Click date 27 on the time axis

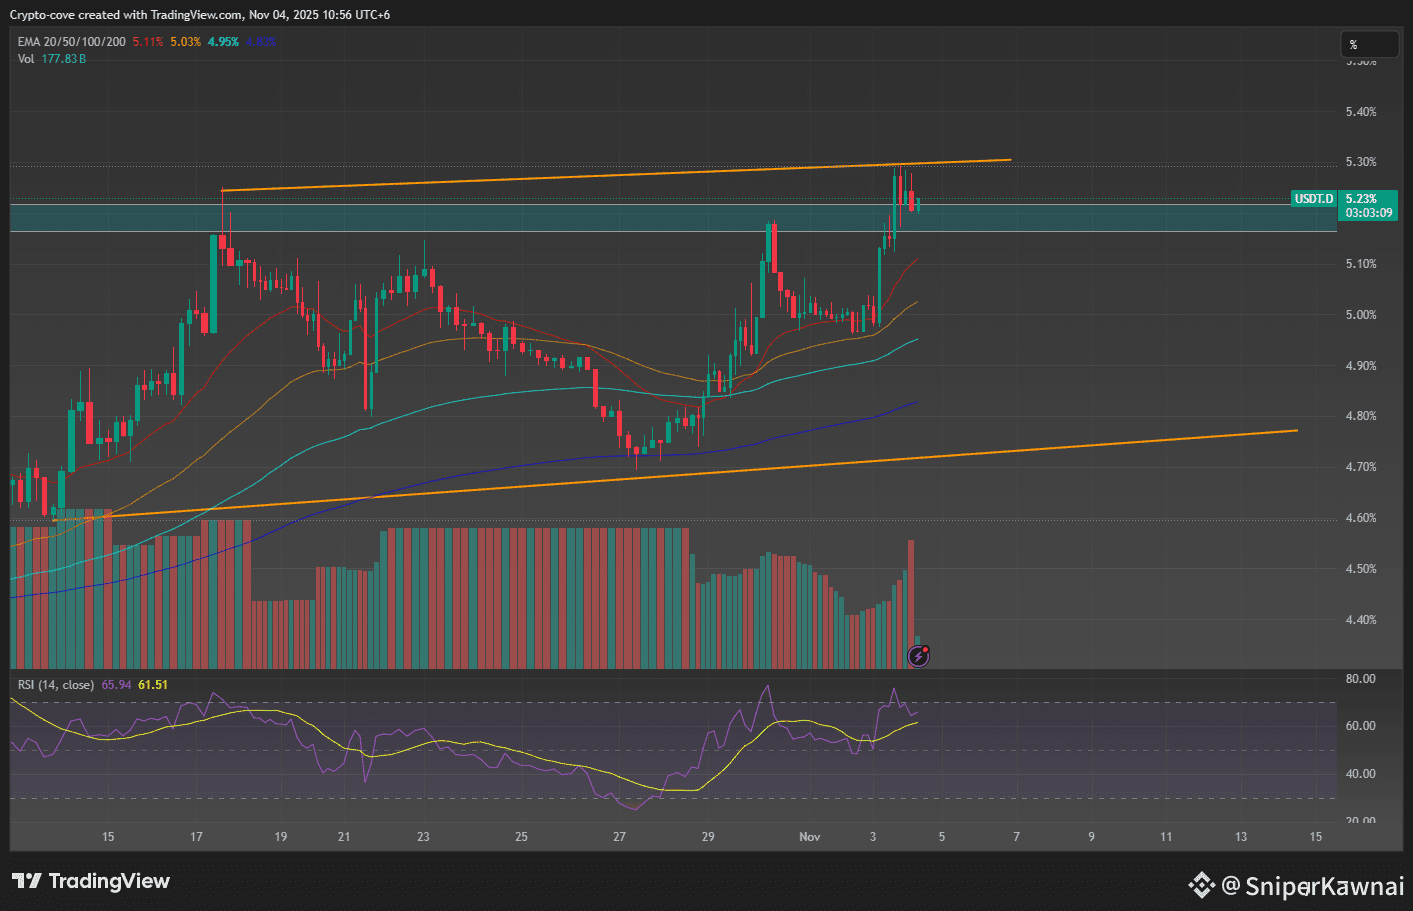[619, 837]
